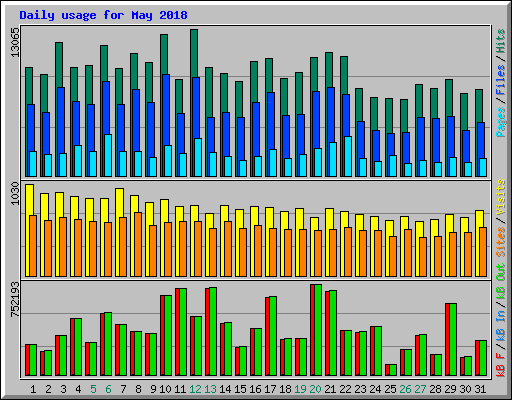
Task: Select the green kB bar for day 11
Action: [x=183, y=332]
